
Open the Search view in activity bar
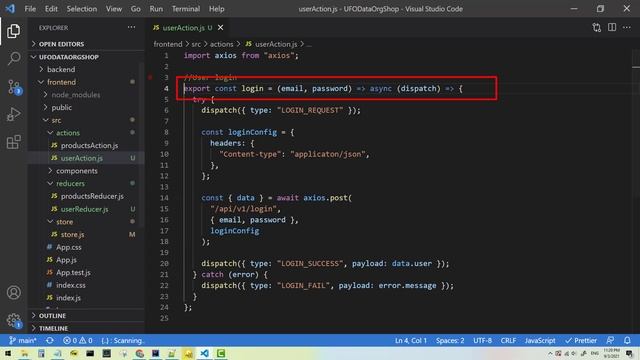[13, 58]
